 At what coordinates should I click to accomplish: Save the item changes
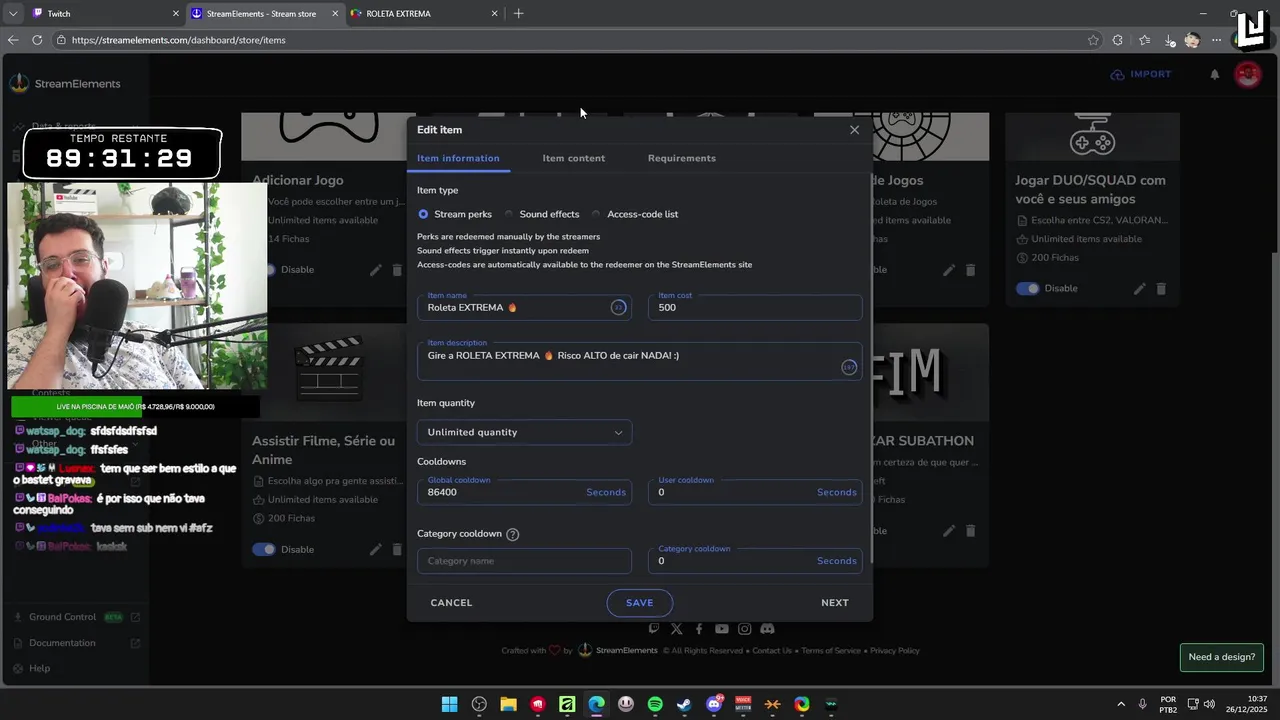pyautogui.click(x=639, y=603)
